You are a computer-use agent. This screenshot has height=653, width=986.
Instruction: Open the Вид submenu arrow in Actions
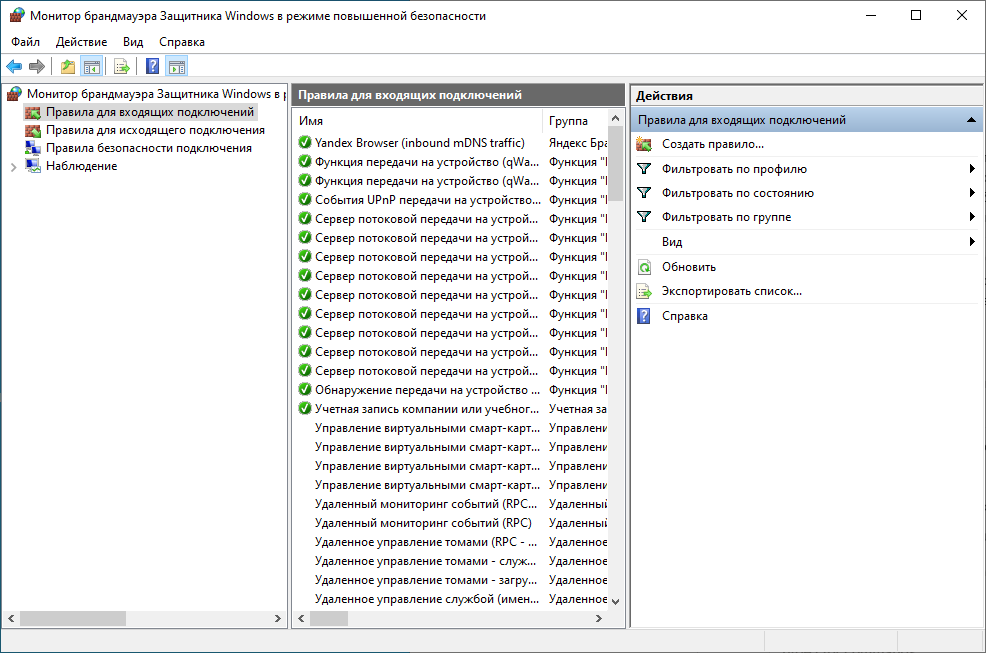click(972, 242)
